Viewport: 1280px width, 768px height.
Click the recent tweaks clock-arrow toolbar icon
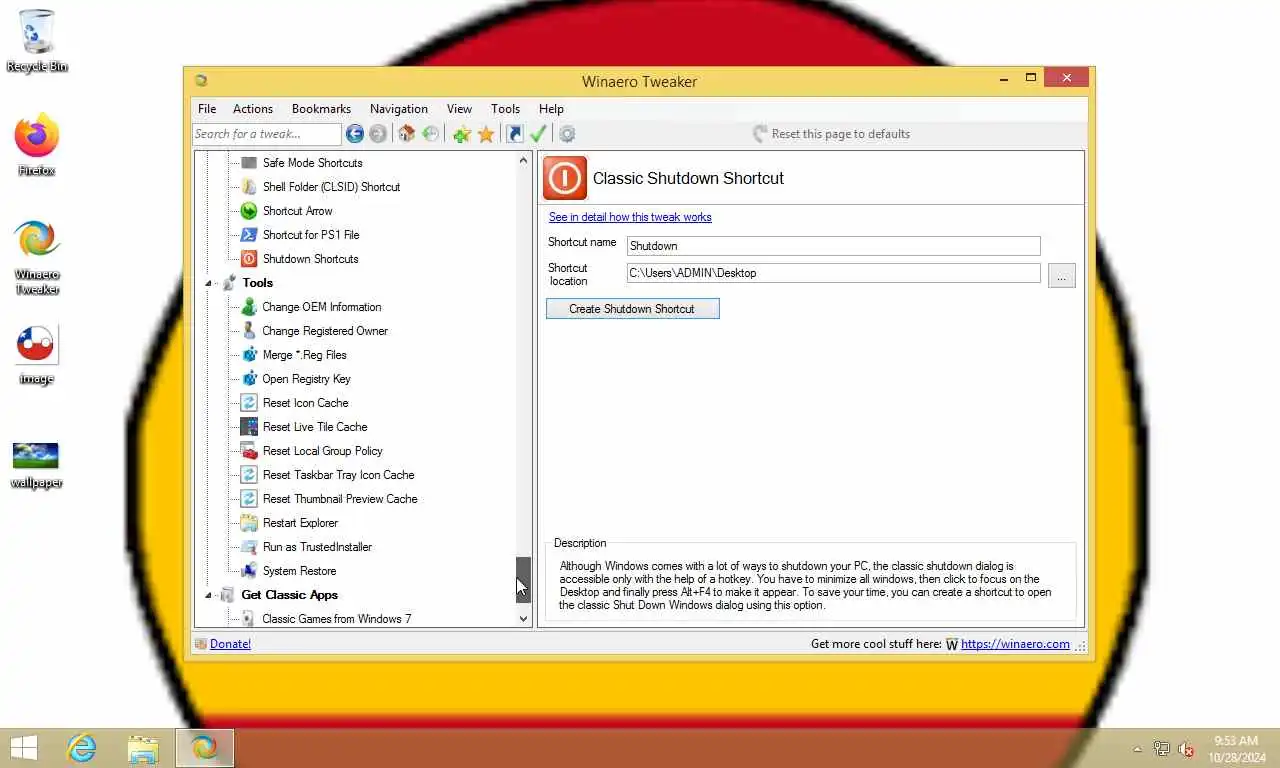pos(431,134)
